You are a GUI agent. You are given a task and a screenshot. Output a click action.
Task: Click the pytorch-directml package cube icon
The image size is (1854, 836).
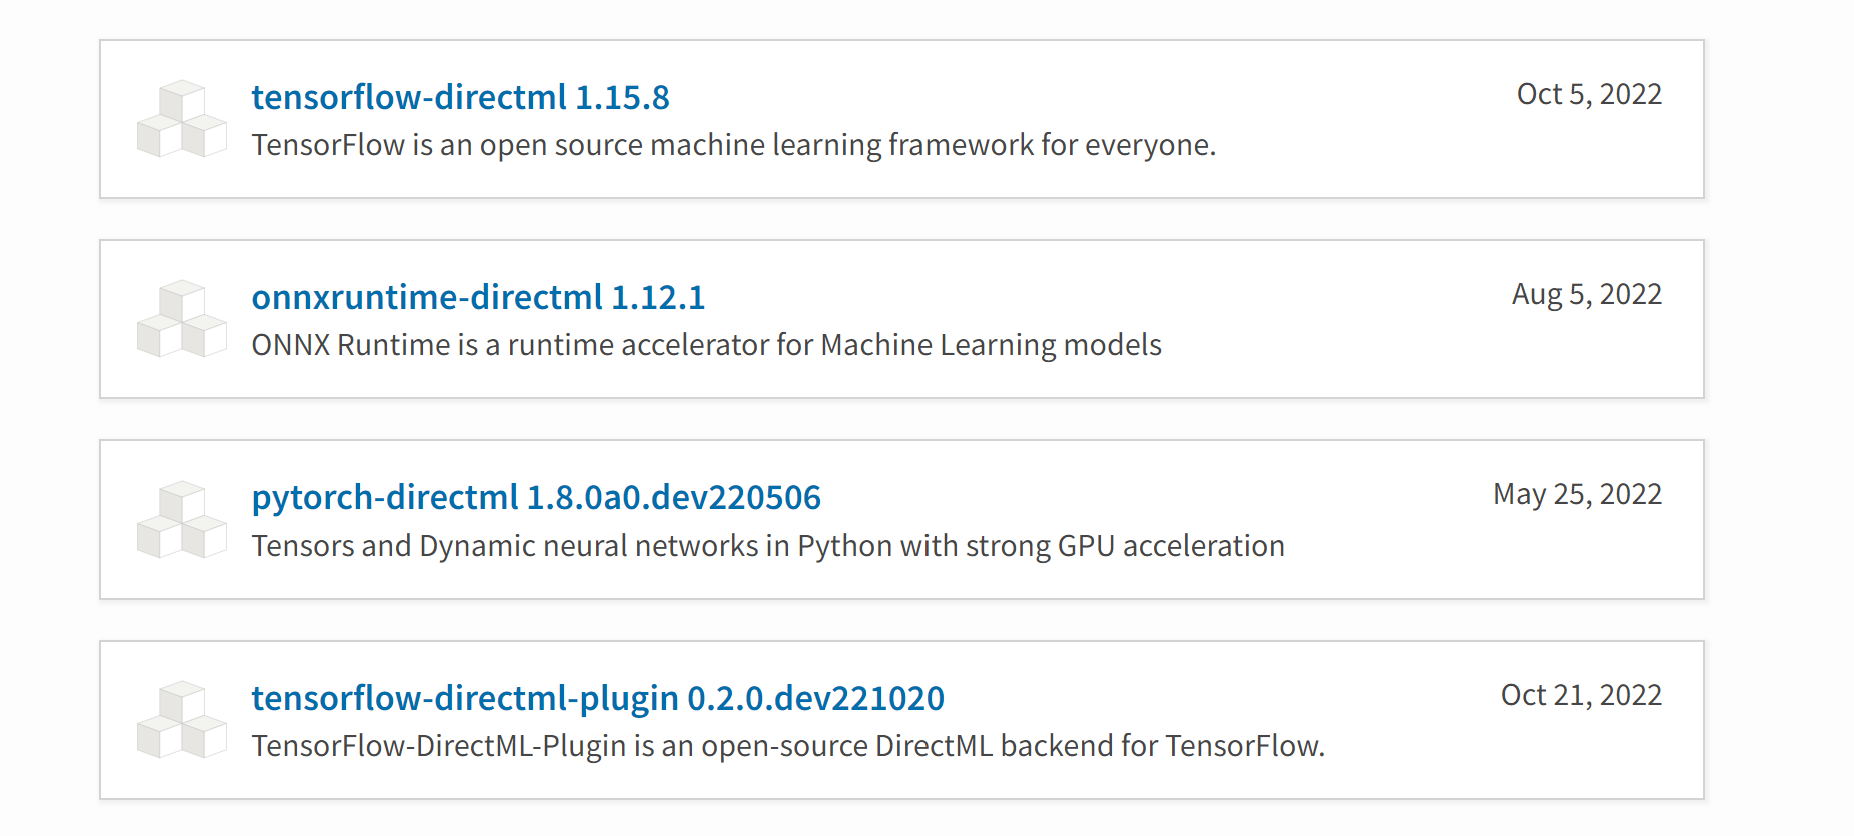pos(182,520)
